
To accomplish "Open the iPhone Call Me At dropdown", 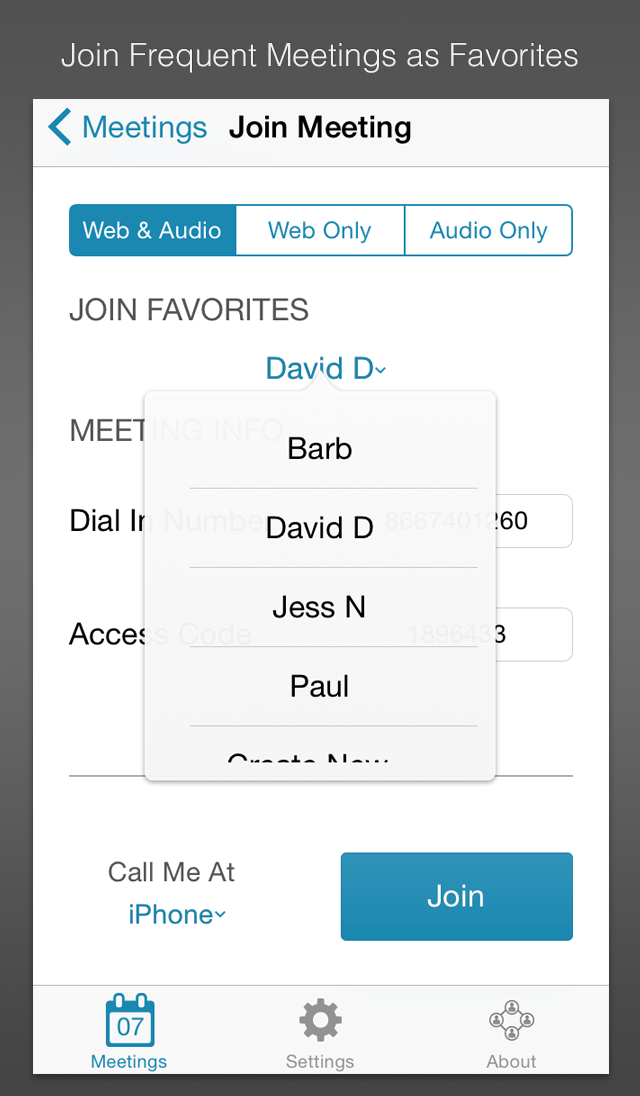I will point(177,914).
